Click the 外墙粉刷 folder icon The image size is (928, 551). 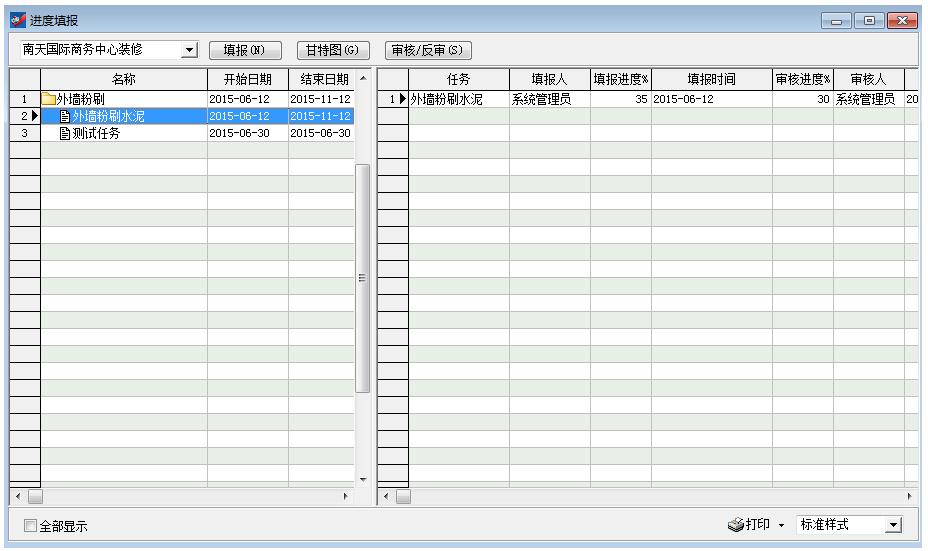click(x=49, y=100)
